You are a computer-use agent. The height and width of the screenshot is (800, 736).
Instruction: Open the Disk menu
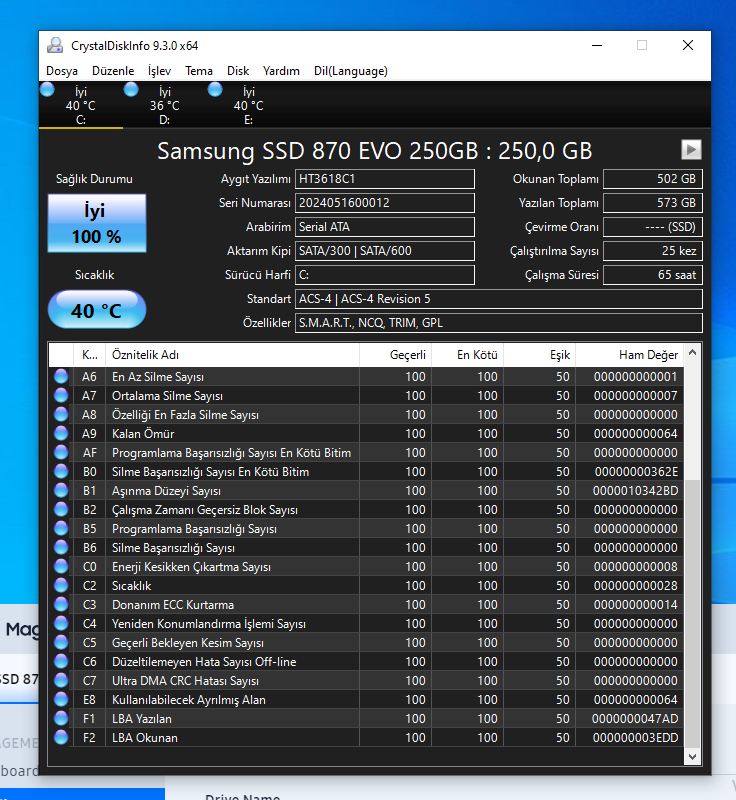click(238, 71)
